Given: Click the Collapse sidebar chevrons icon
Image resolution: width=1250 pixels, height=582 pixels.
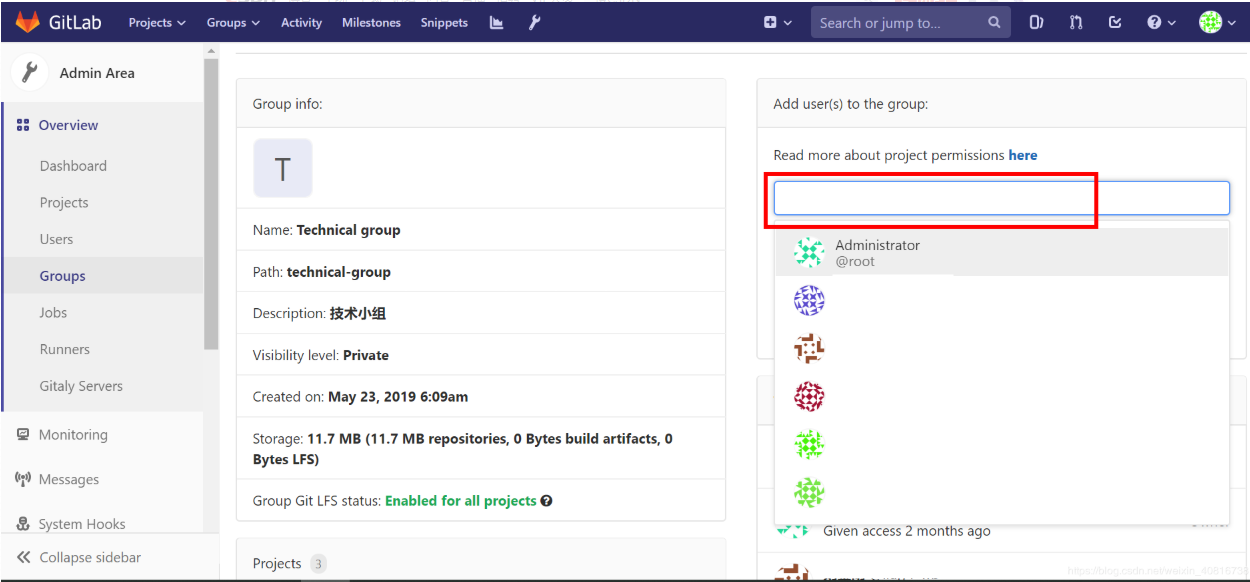Looking at the screenshot, I should click(23, 557).
